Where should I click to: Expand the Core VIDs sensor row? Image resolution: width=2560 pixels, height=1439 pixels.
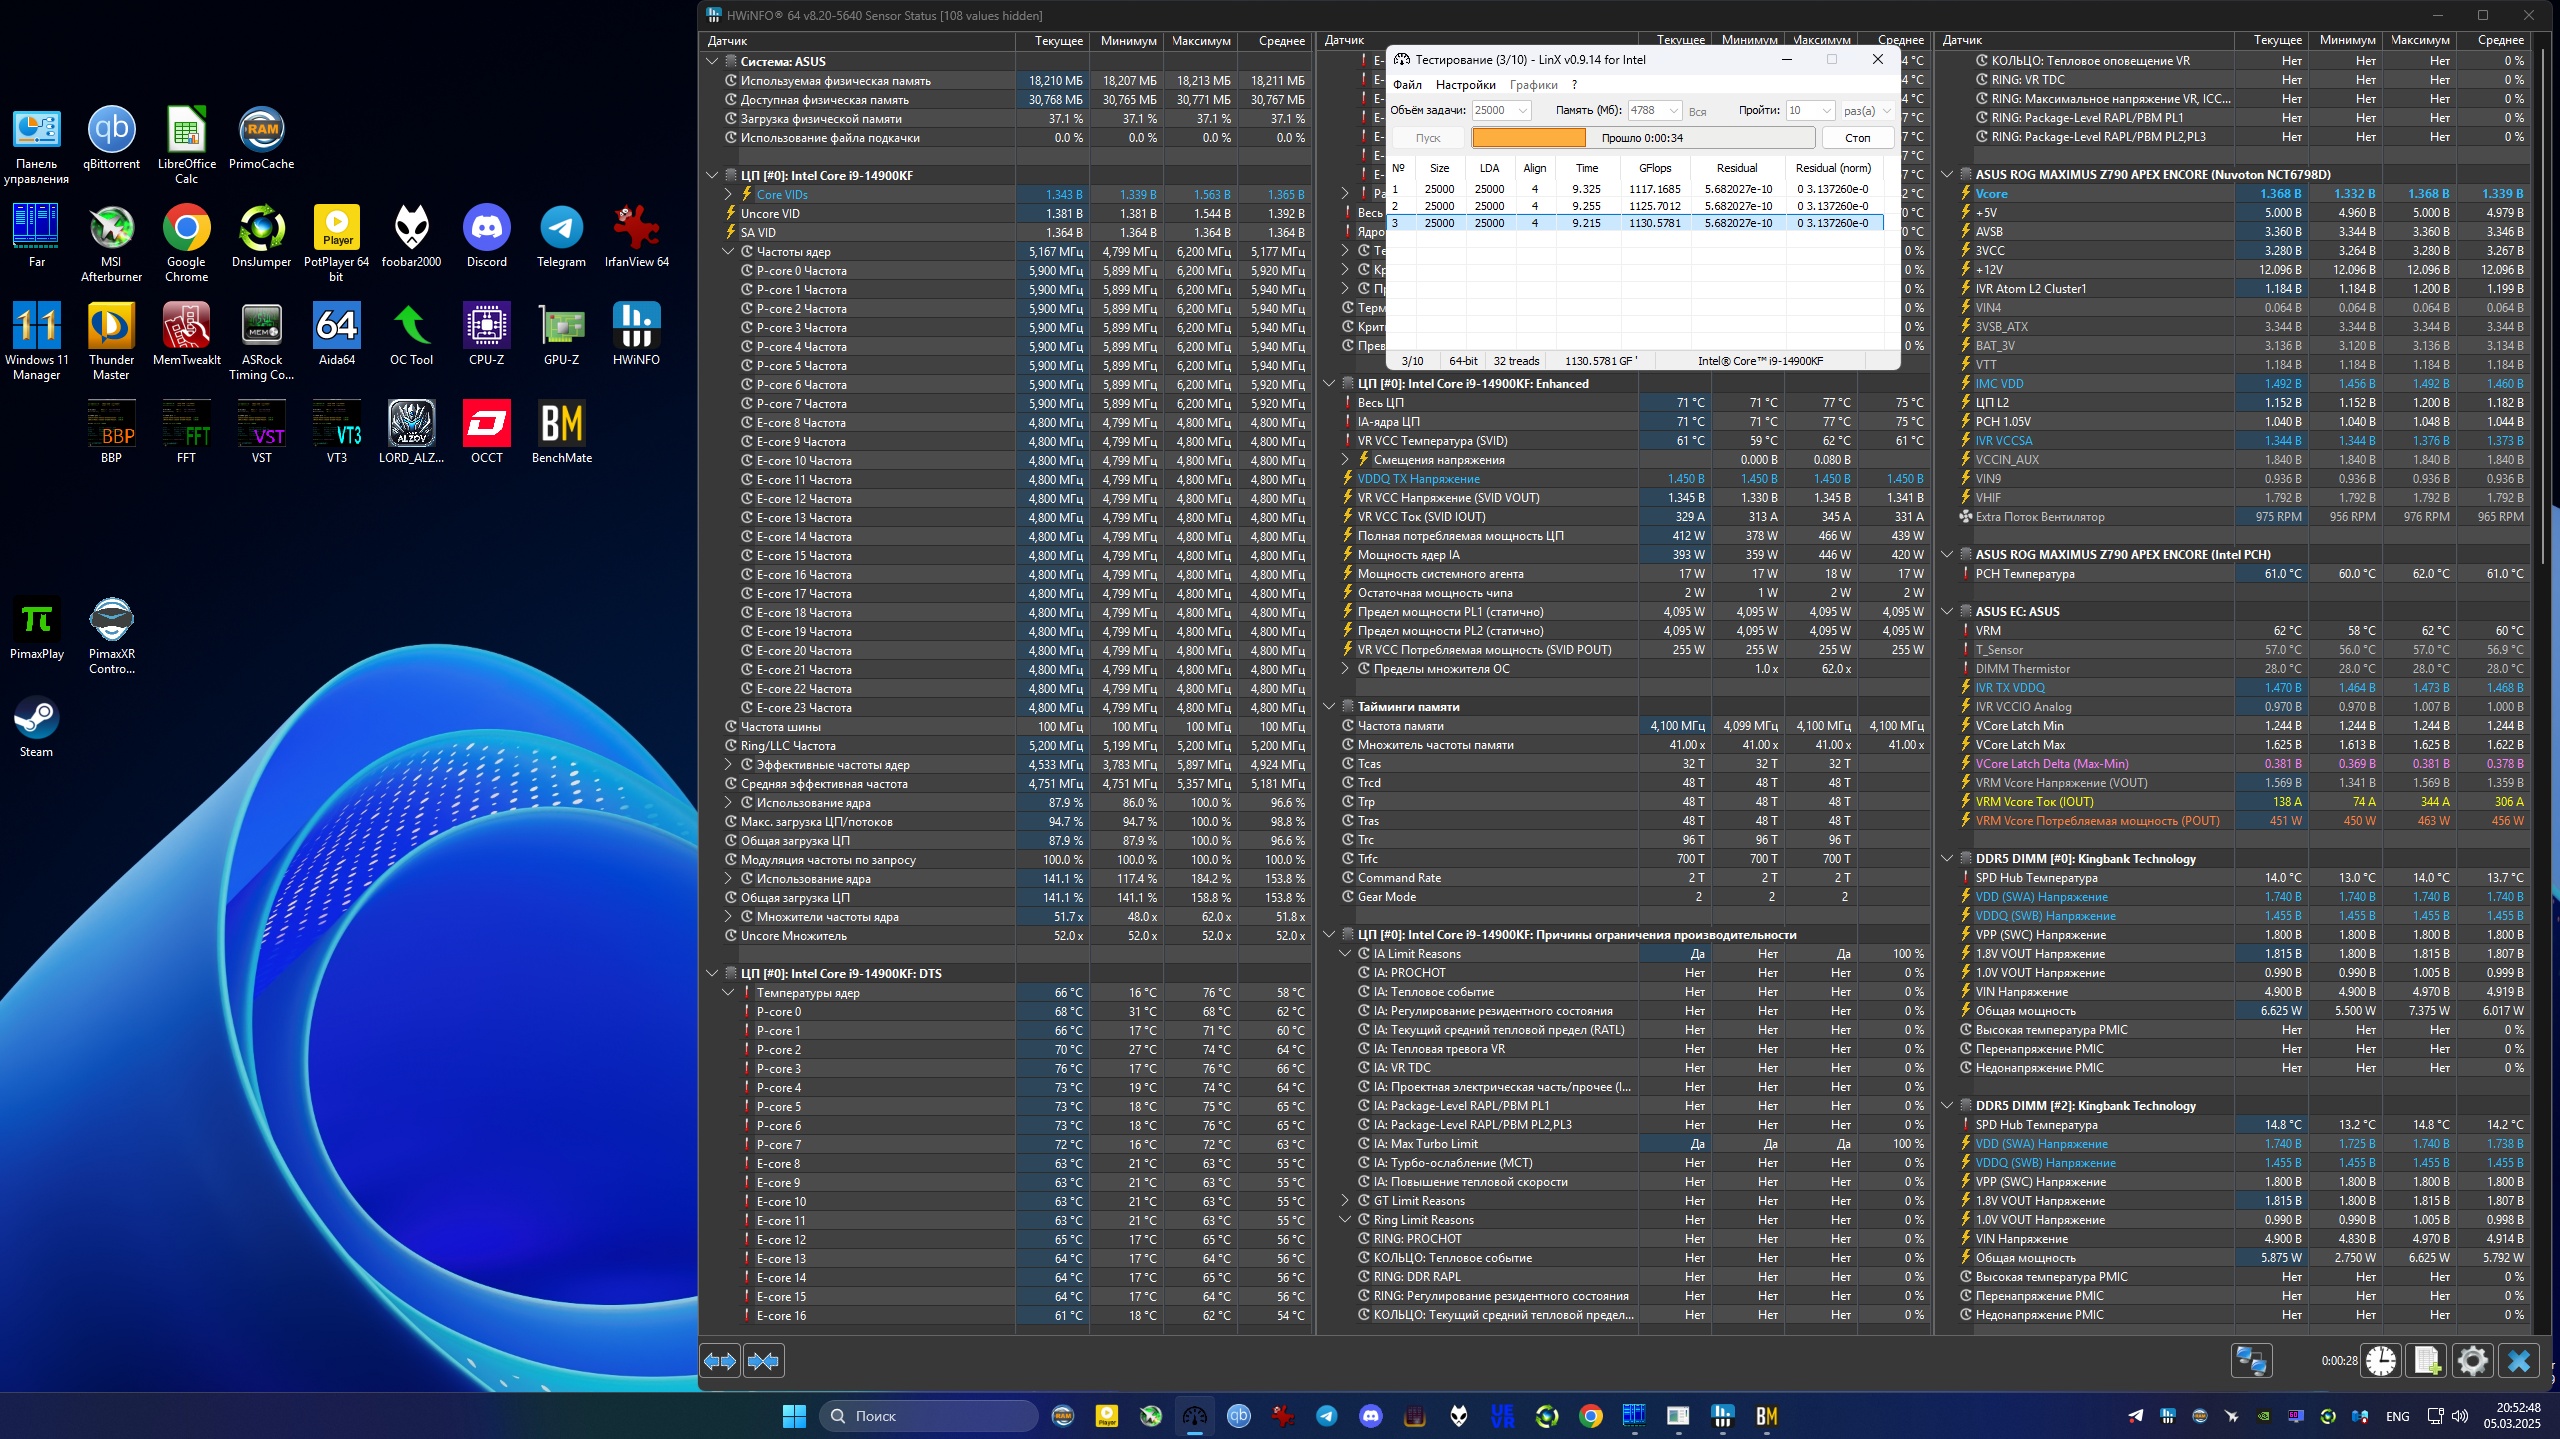click(x=729, y=194)
